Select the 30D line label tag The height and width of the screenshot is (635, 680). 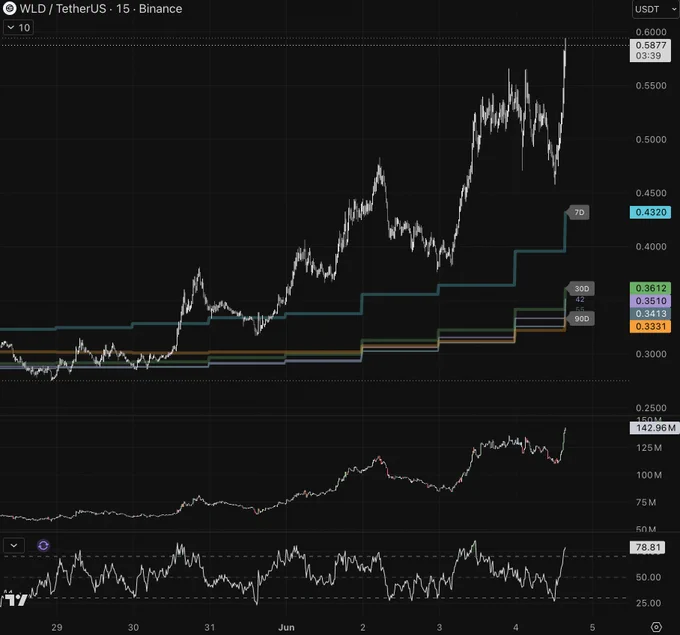click(x=581, y=288)
